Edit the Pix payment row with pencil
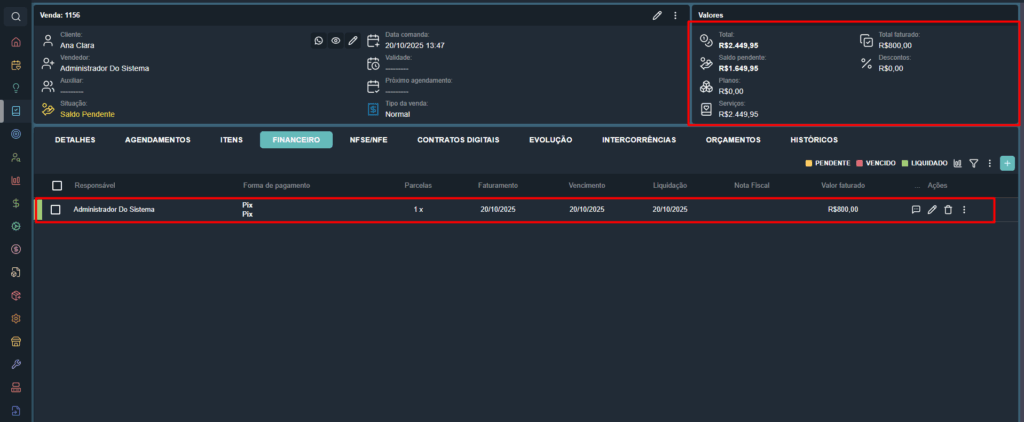 pos(932,209)
